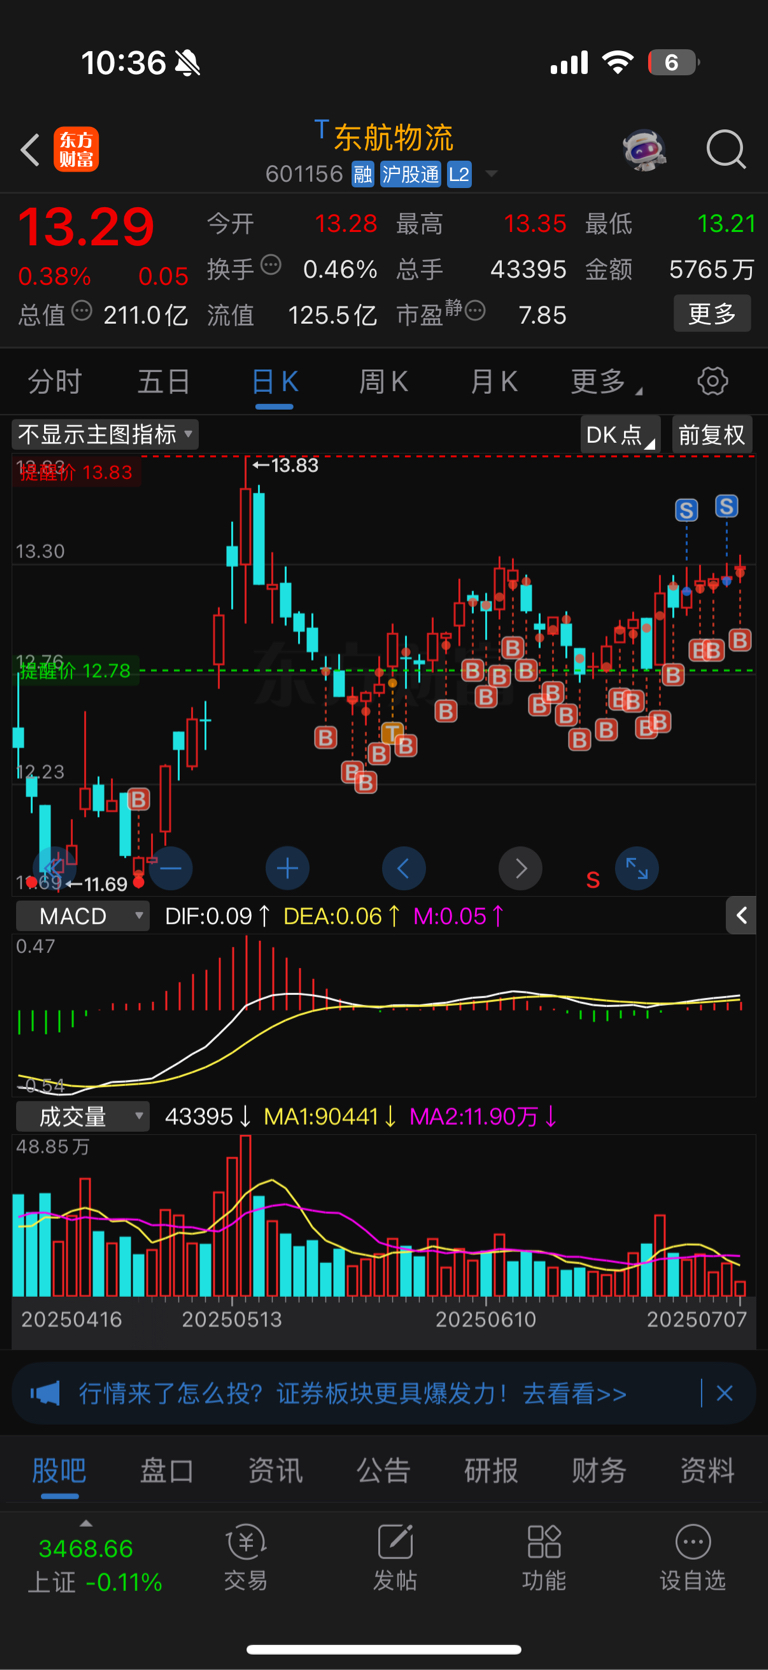Zoom in chart with plus button
This screenshot has width=768, height=1670.
[287, 868]
